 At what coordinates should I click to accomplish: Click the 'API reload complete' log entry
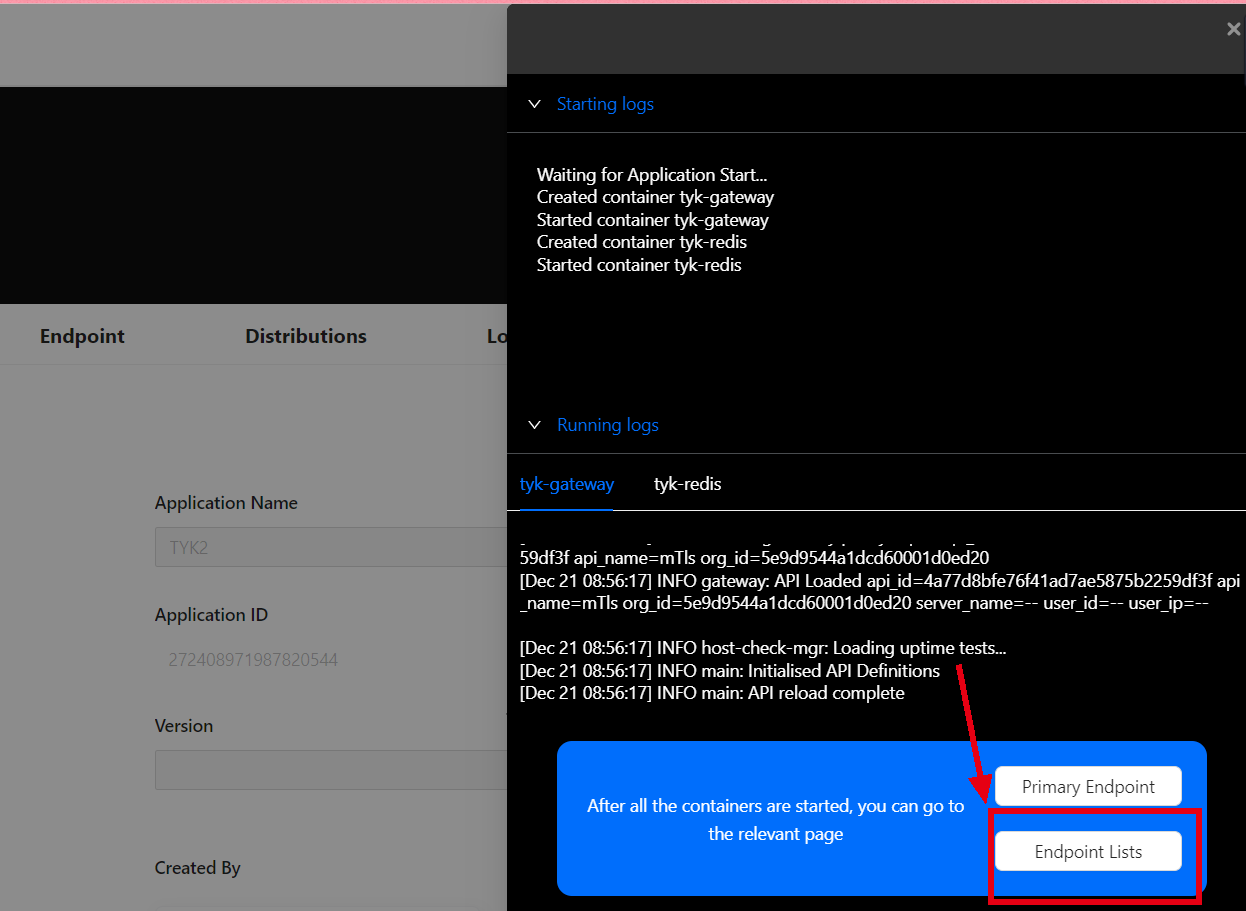[x=712, y=693]
